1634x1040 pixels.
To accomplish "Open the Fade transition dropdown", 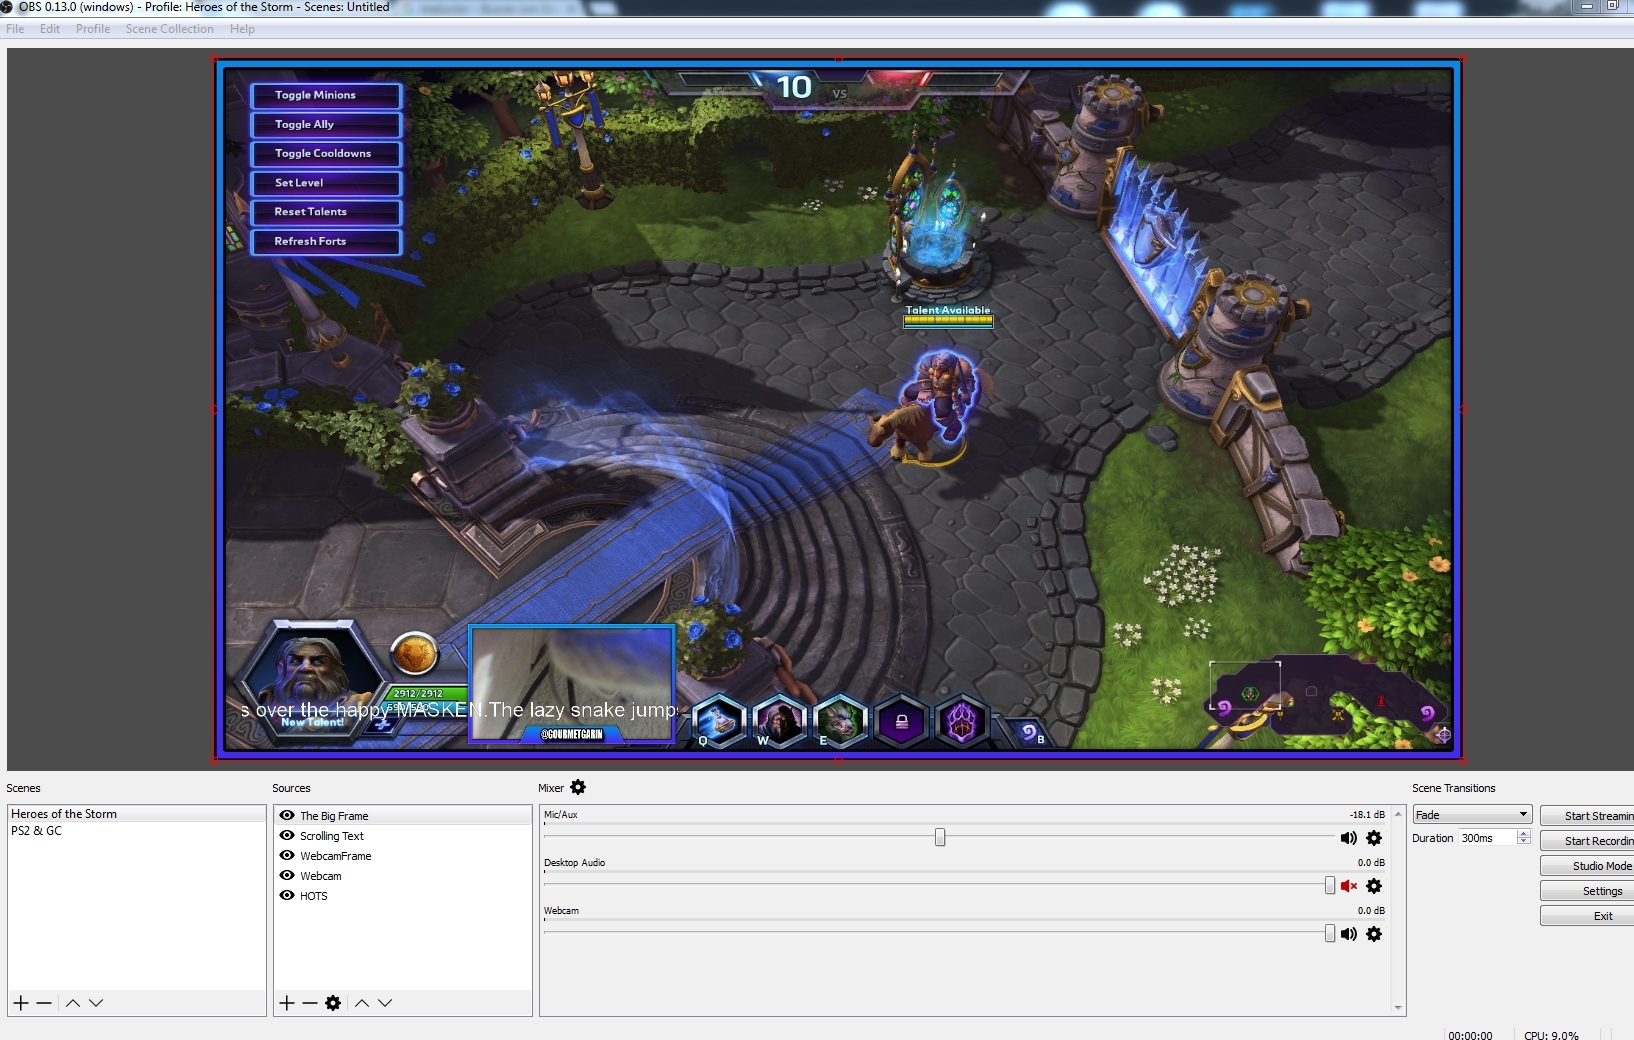I will 1472,815.
